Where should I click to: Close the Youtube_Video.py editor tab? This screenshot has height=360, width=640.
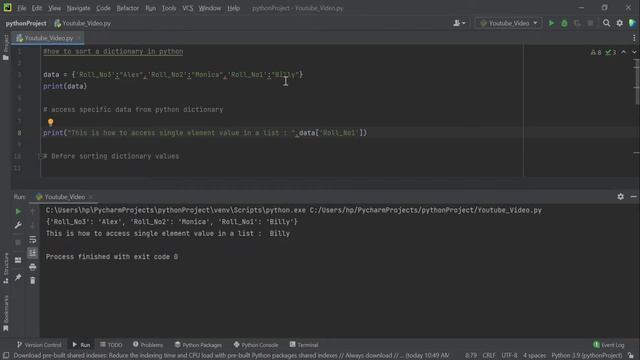(x=79, y=38)
